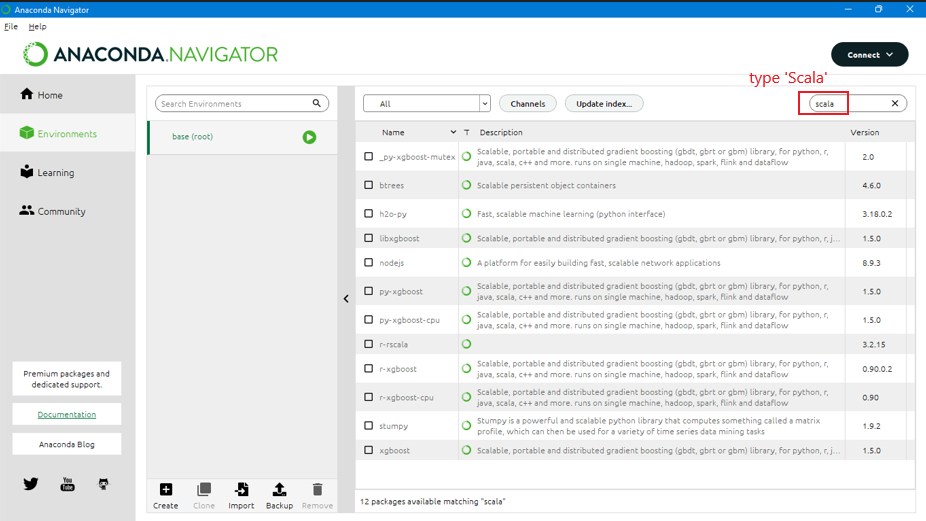The image size is (926, 521).
Task: Open the Documentation link
Action: click(x=67, y=414)
